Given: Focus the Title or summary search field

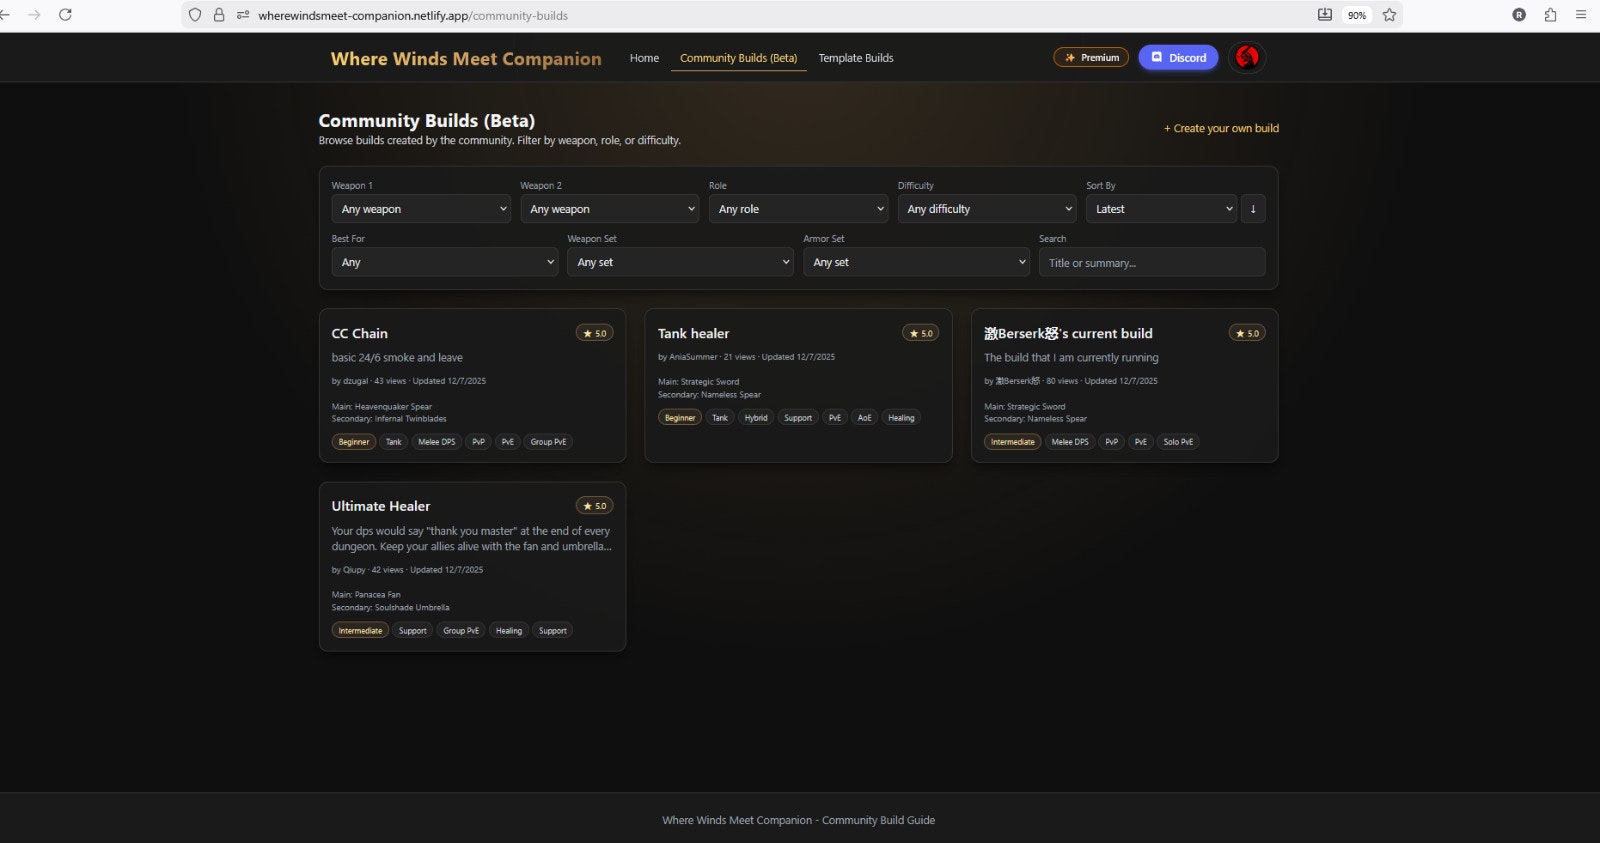Looking at the screenshot, I should tap(1152, 262).
